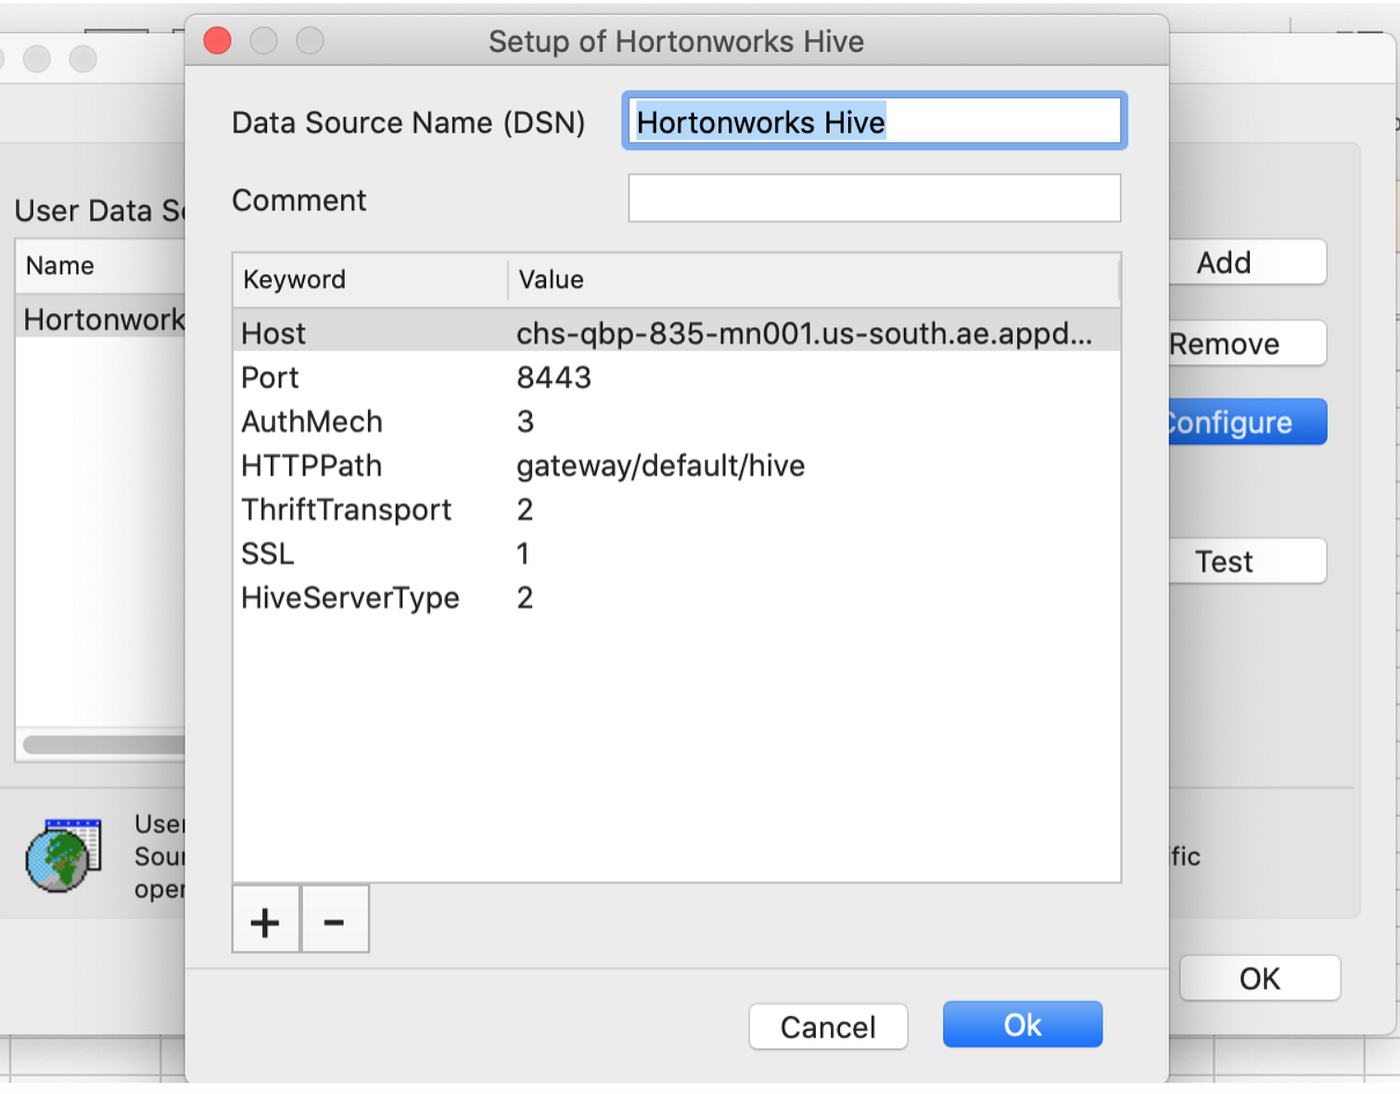Image resolution: width=1400 pixels, height=1094 pixels.
Task: Close the Setup of Hortonworks Hive dialog
Action: [217, 41]
